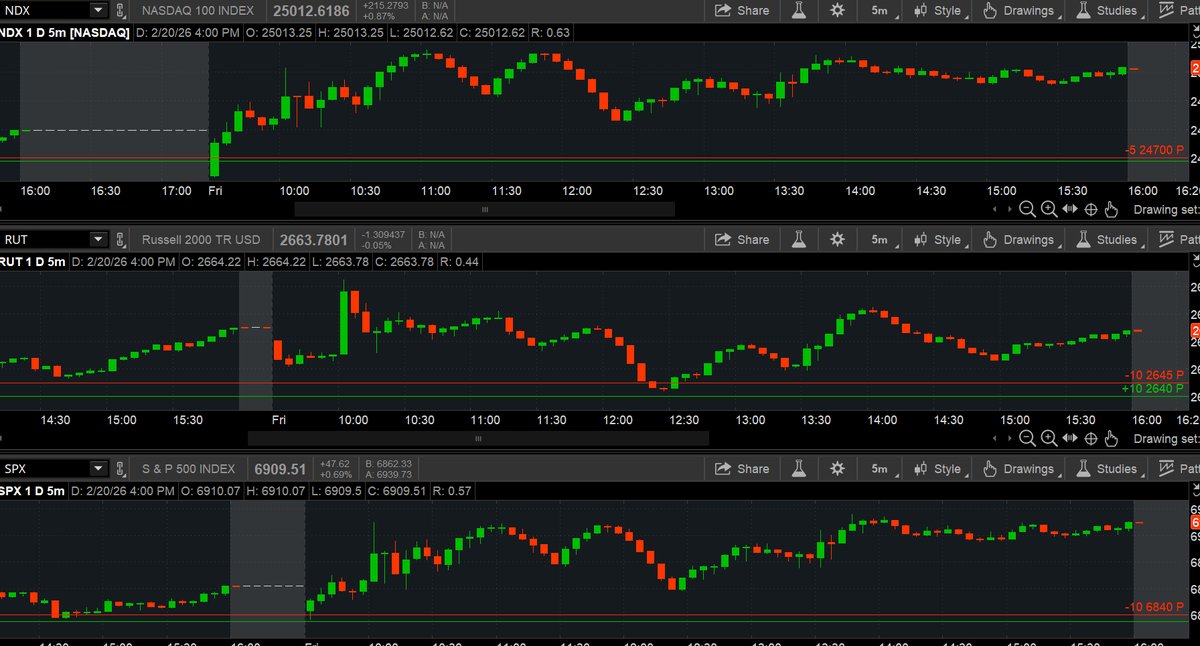
Task: Click the '-10 2645 P' order label on RUT chart
Action: pos(1153,375)
